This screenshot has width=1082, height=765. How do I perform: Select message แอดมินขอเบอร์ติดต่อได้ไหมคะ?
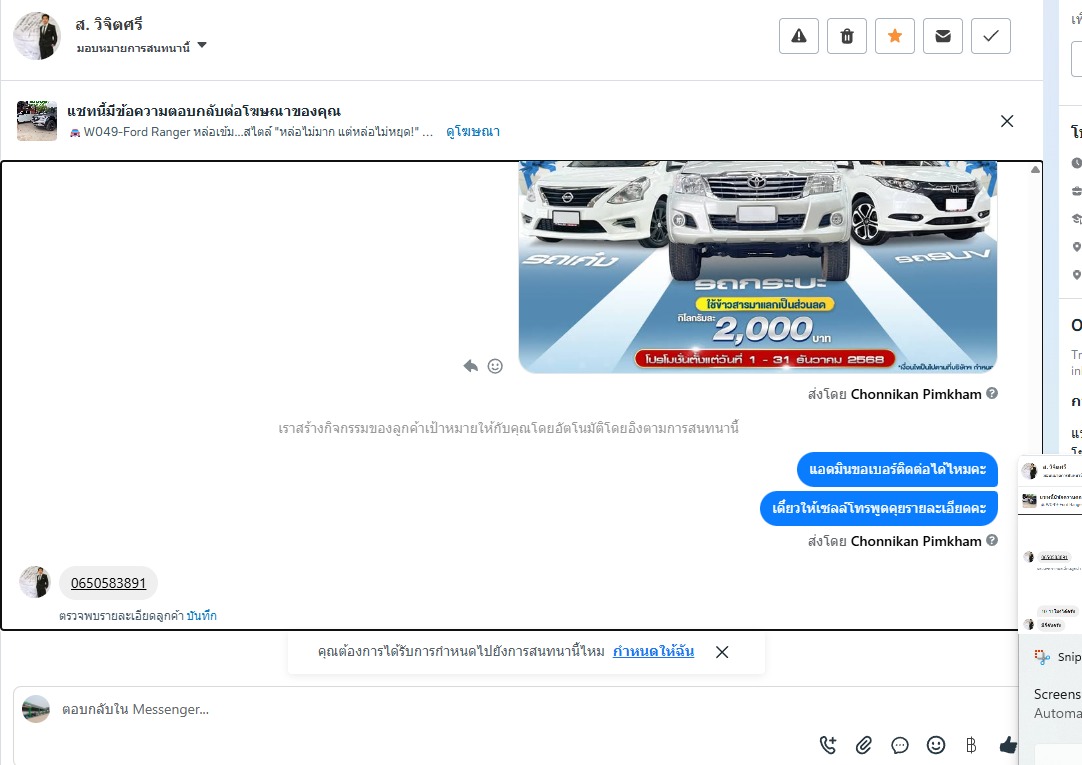pyautogui.click(x=897, y=469)
